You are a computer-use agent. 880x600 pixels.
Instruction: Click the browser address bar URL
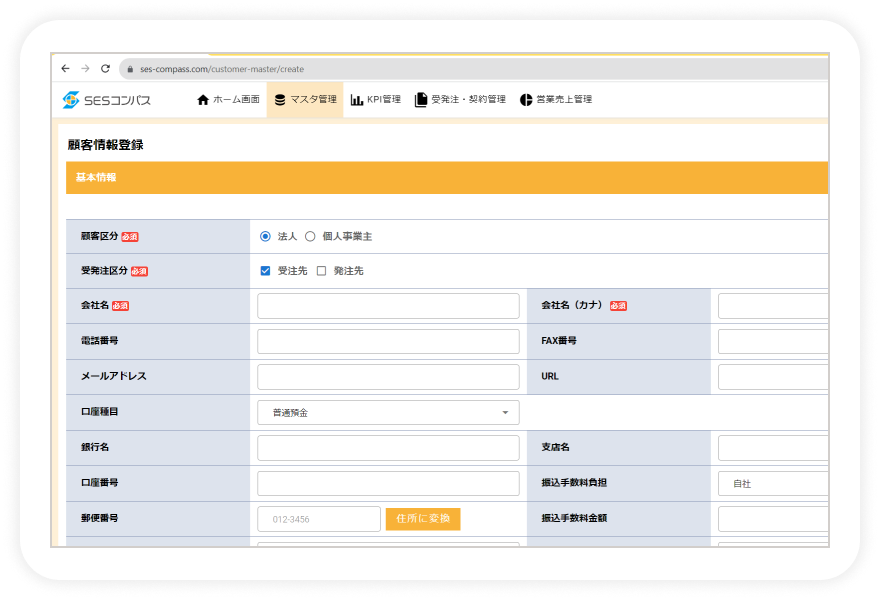tap(222, 69)
